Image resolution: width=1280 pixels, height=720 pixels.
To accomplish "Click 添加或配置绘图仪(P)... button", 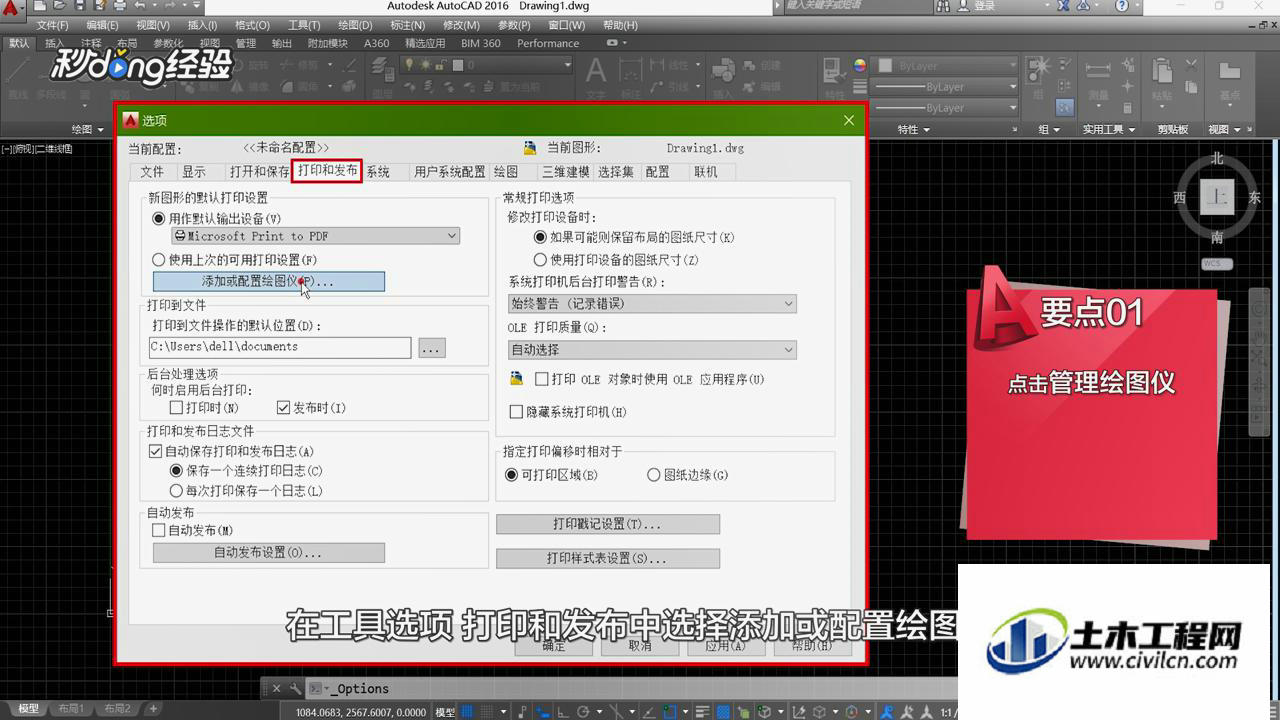I will point(268,282).
